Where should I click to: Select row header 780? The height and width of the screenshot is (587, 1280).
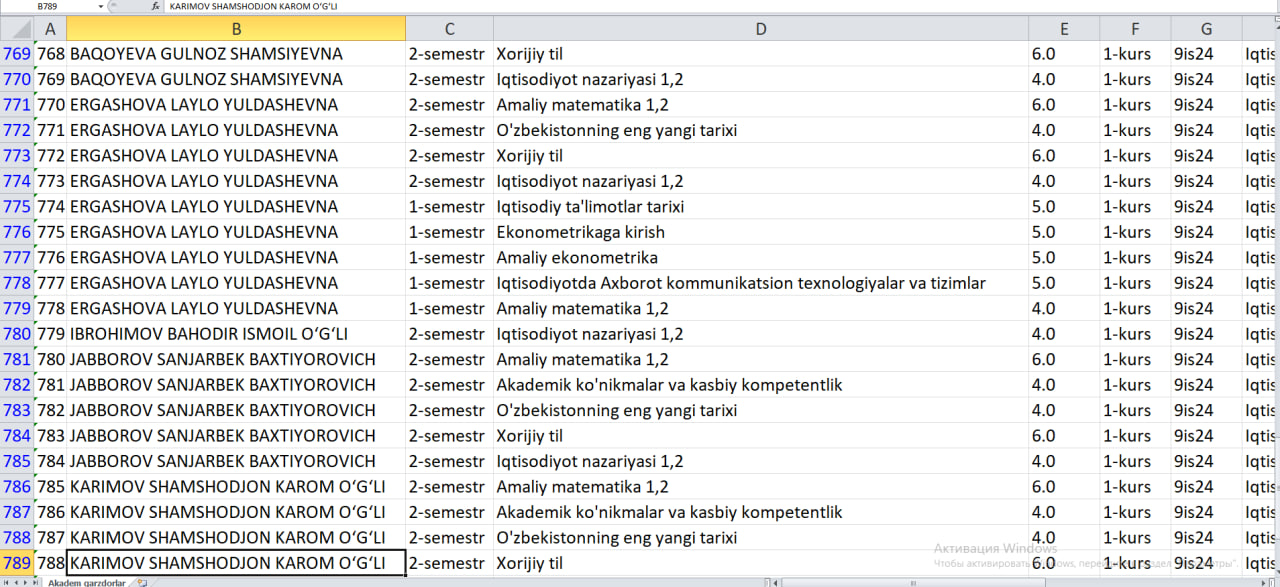17,334
